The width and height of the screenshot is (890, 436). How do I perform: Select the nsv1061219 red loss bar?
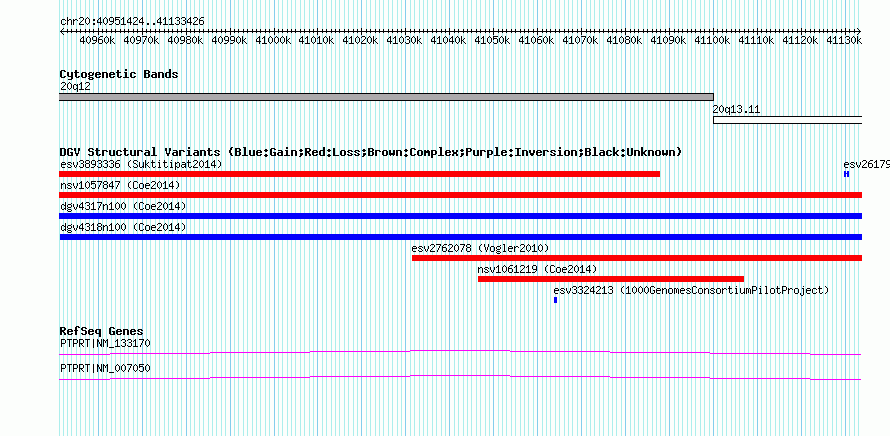611,279
